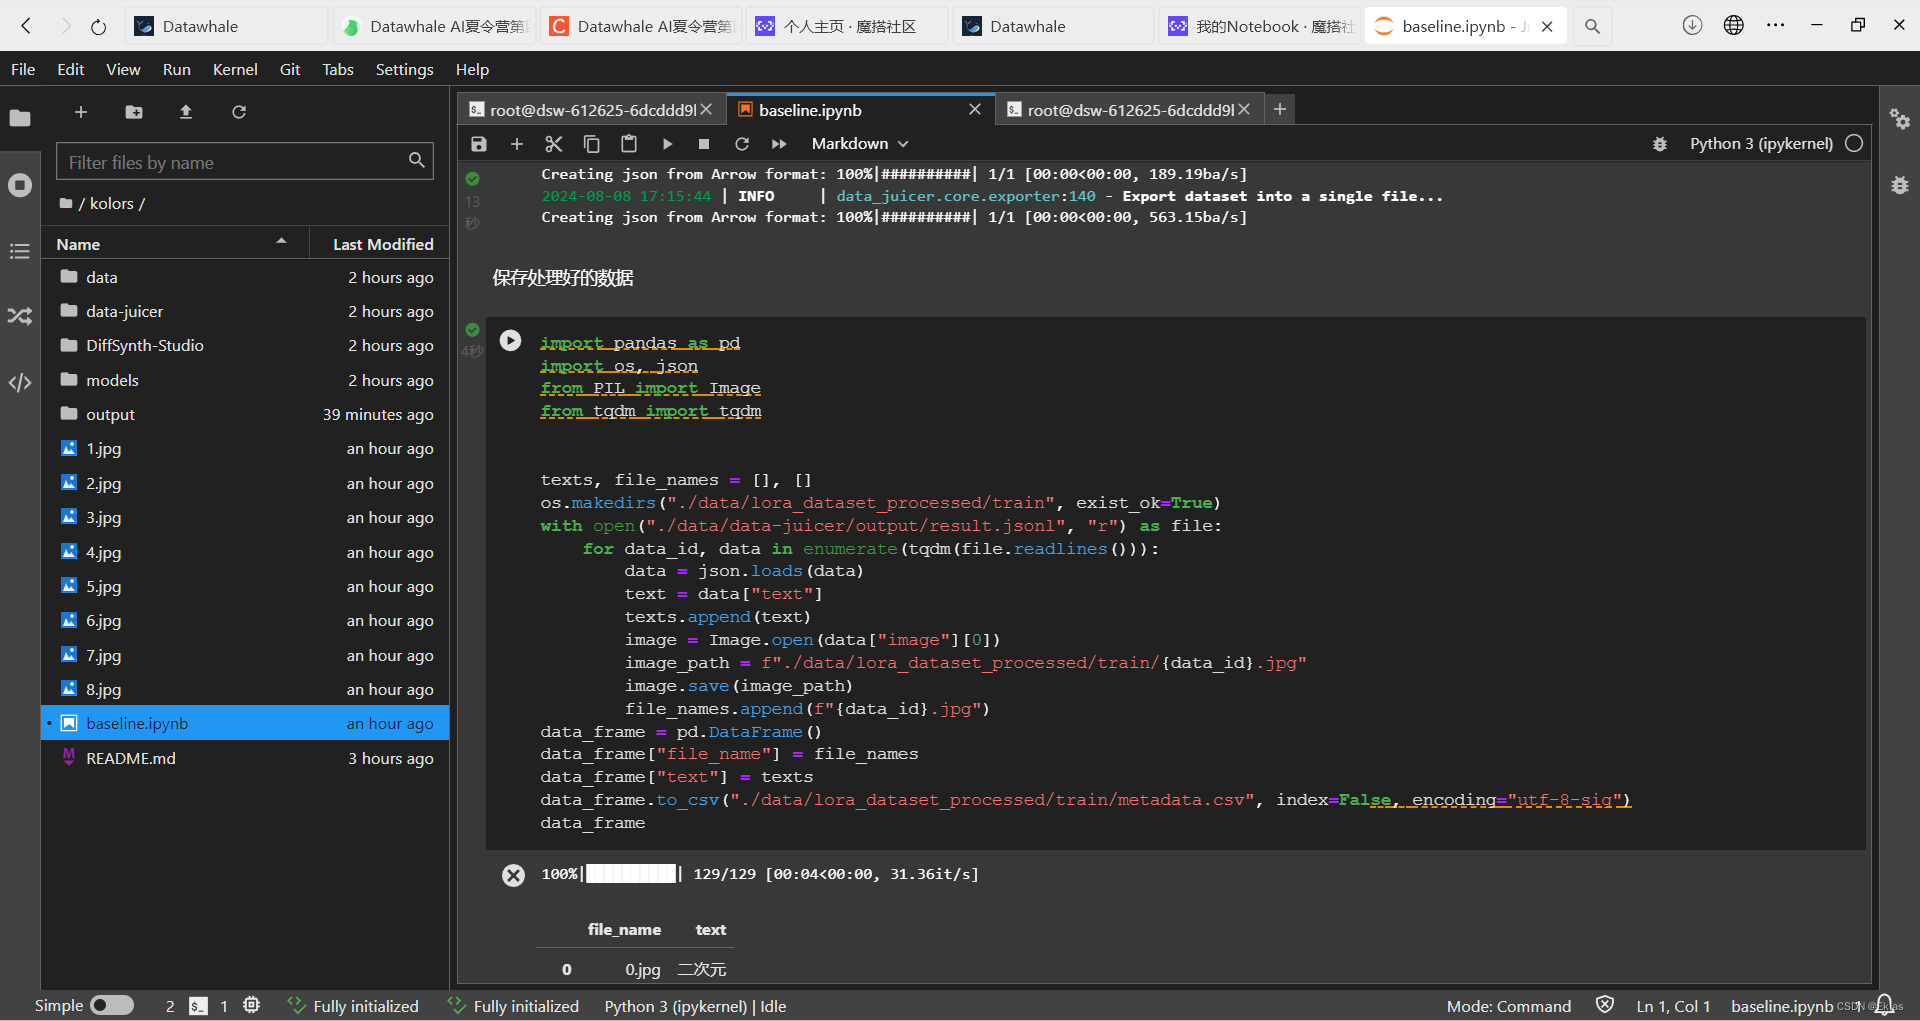Open the browser search magnifier
1920x1021 pixels.
point(1592,27)
